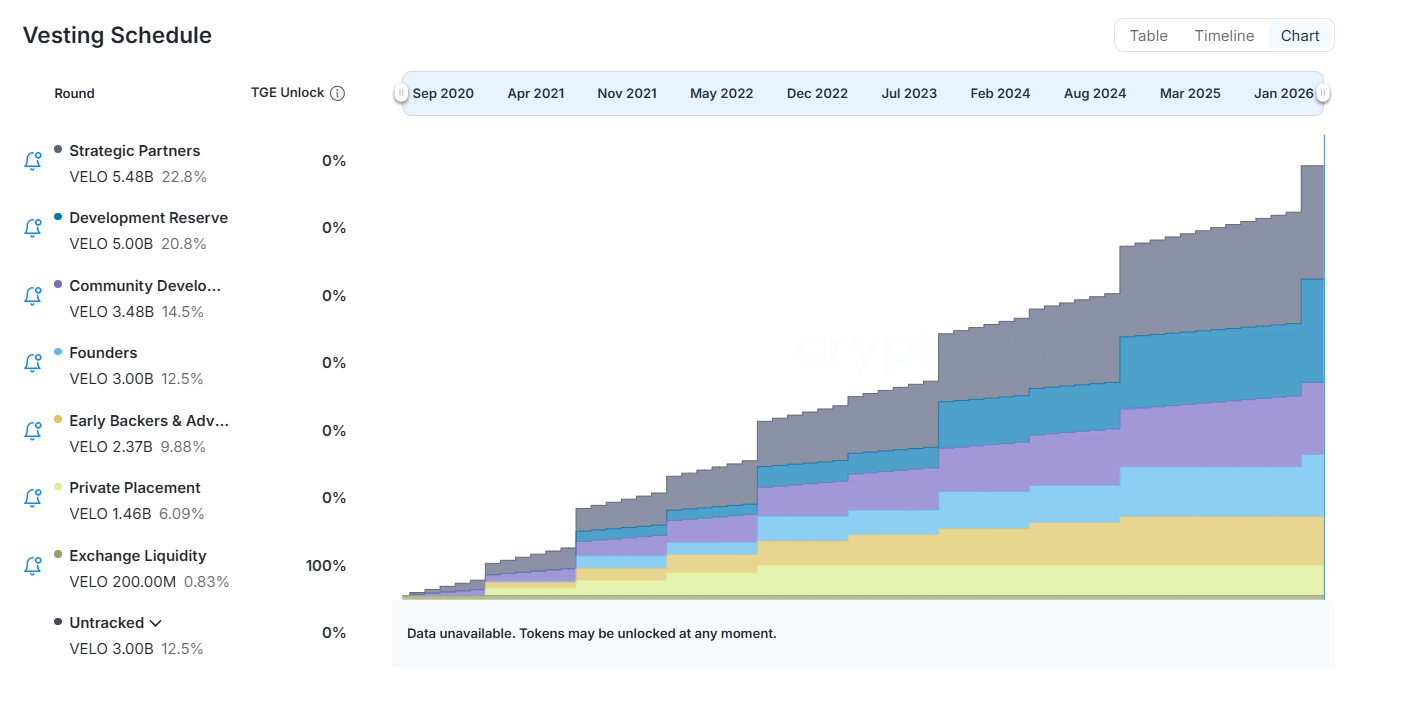Viewport: 1410px width, 710px height.
Task: Toggle the Private Placement alert bell
Action: click(32, 498)
